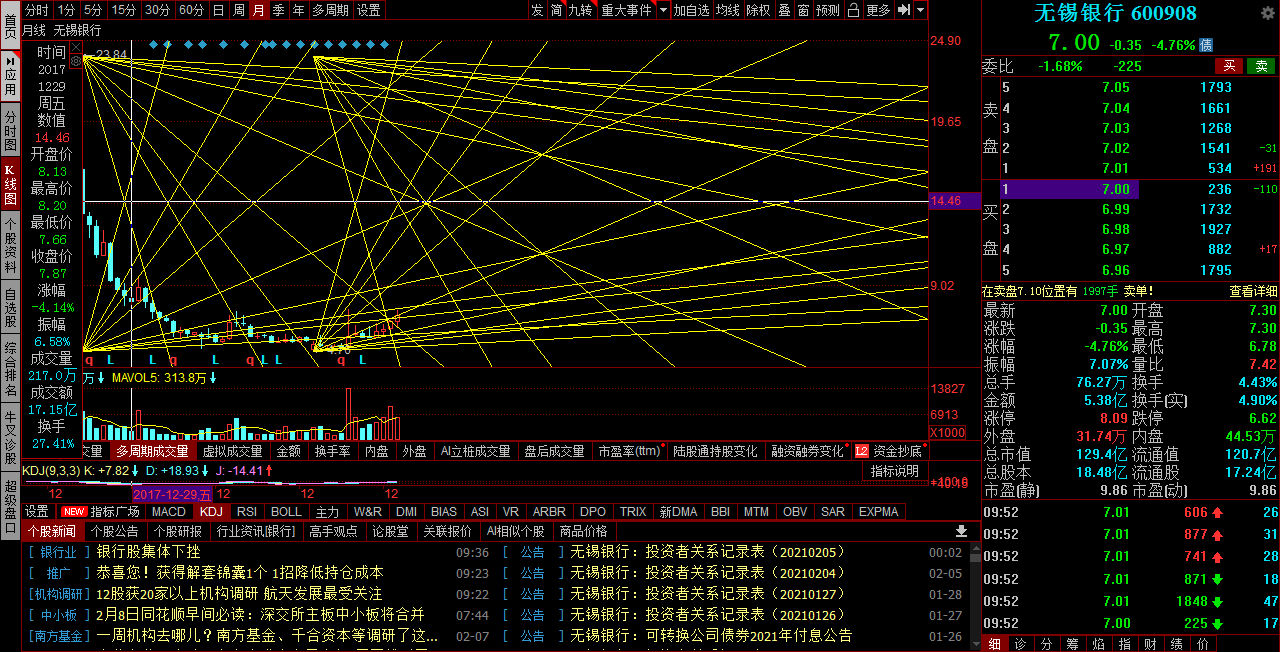Select the 陆股通持股变化 sub-tab
The height and width of the screenshot is (652, 1280).
[715, 451]
